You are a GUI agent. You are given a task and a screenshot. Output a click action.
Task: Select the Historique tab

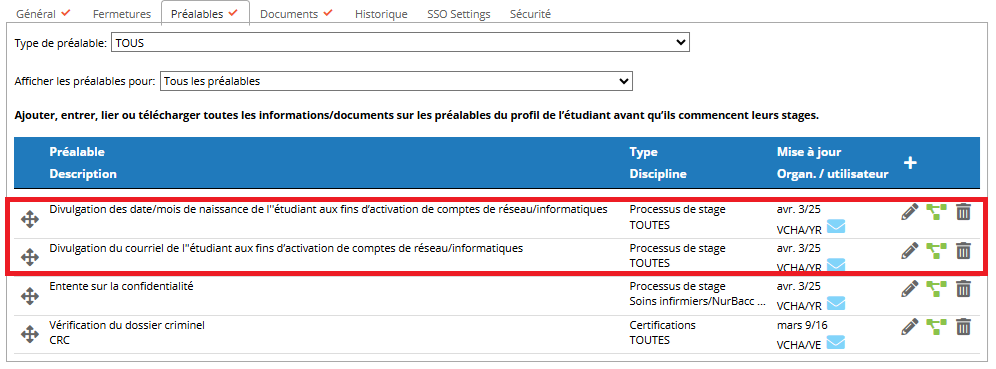pos(381,13)
